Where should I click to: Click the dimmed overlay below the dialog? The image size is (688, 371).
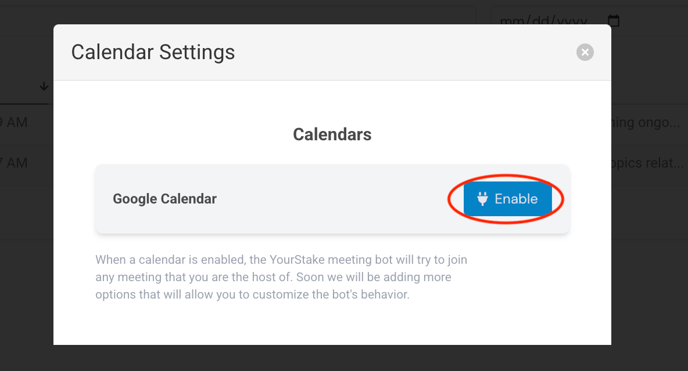332,358
